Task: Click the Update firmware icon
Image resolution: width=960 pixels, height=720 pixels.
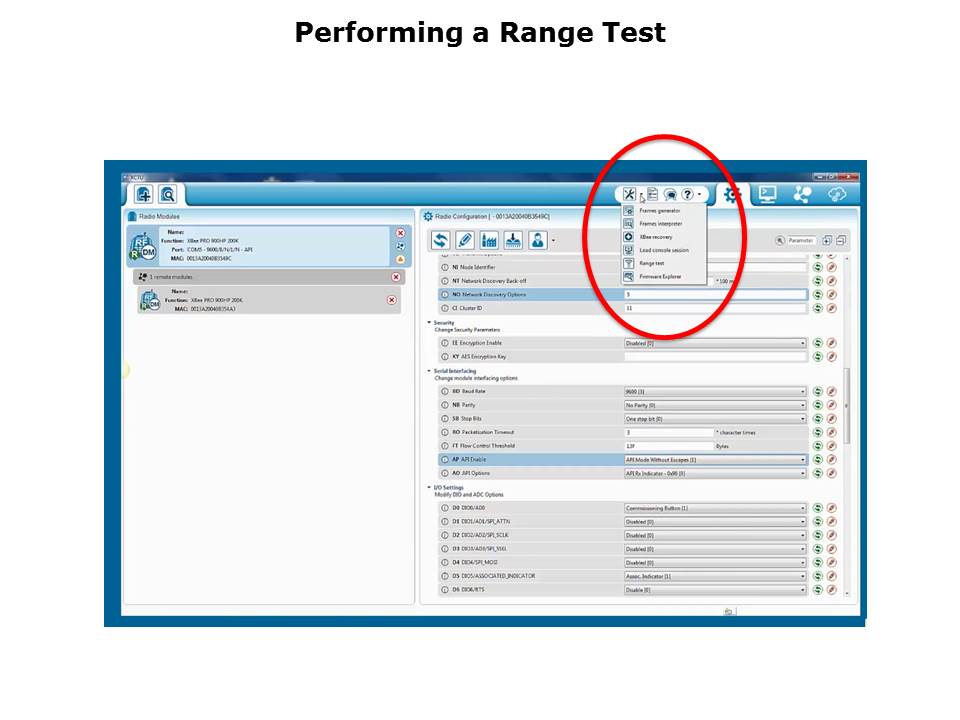Action: (513, 240)
